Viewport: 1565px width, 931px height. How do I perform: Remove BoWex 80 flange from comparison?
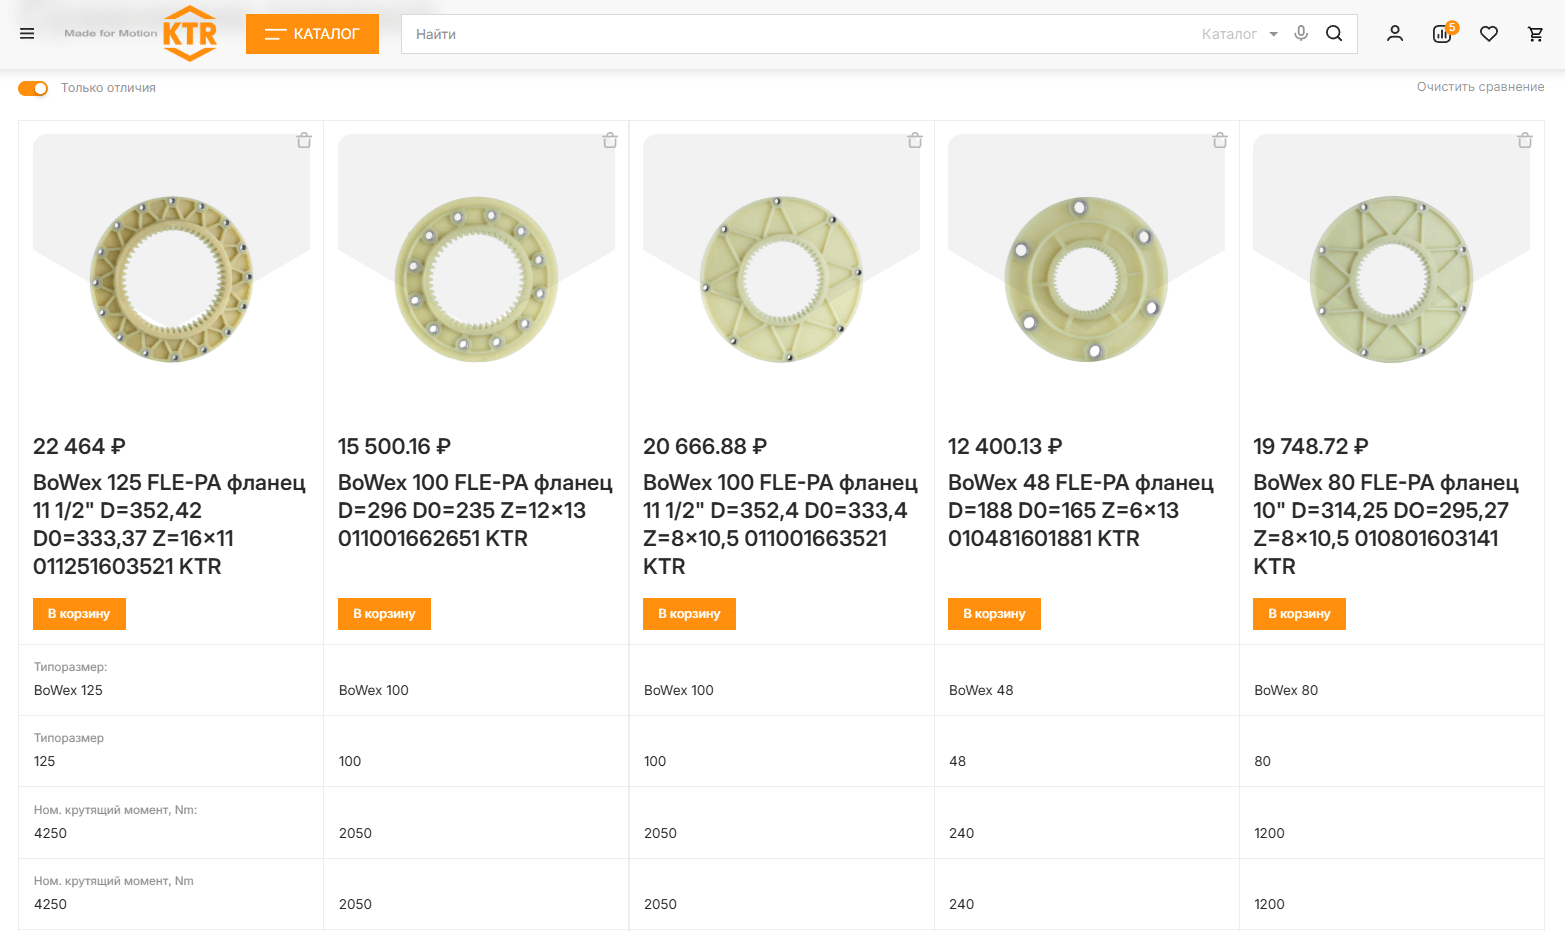1525,141
